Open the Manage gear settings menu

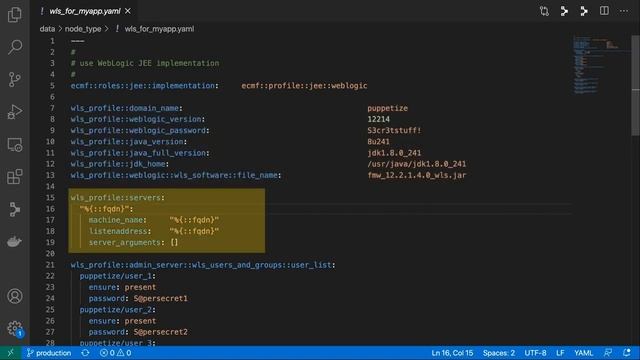pyautogui.click(x=15, y=328)
